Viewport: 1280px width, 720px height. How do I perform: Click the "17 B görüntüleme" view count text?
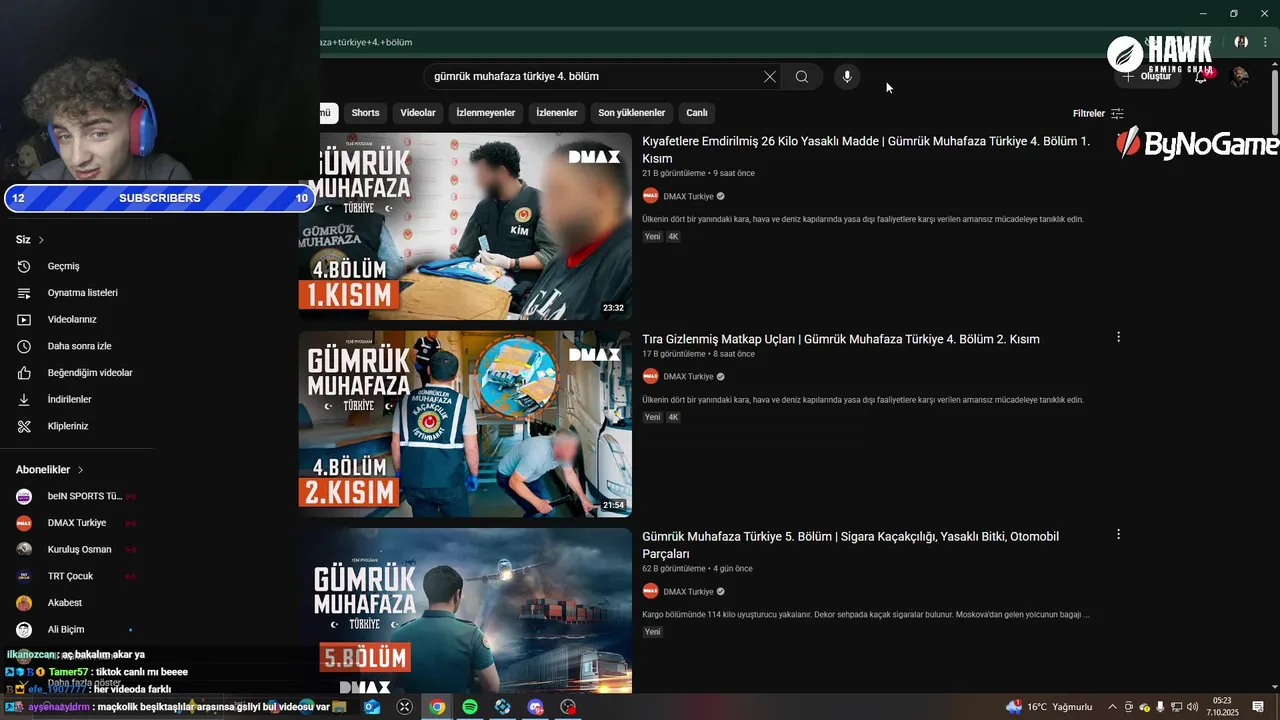click(674, 354)
